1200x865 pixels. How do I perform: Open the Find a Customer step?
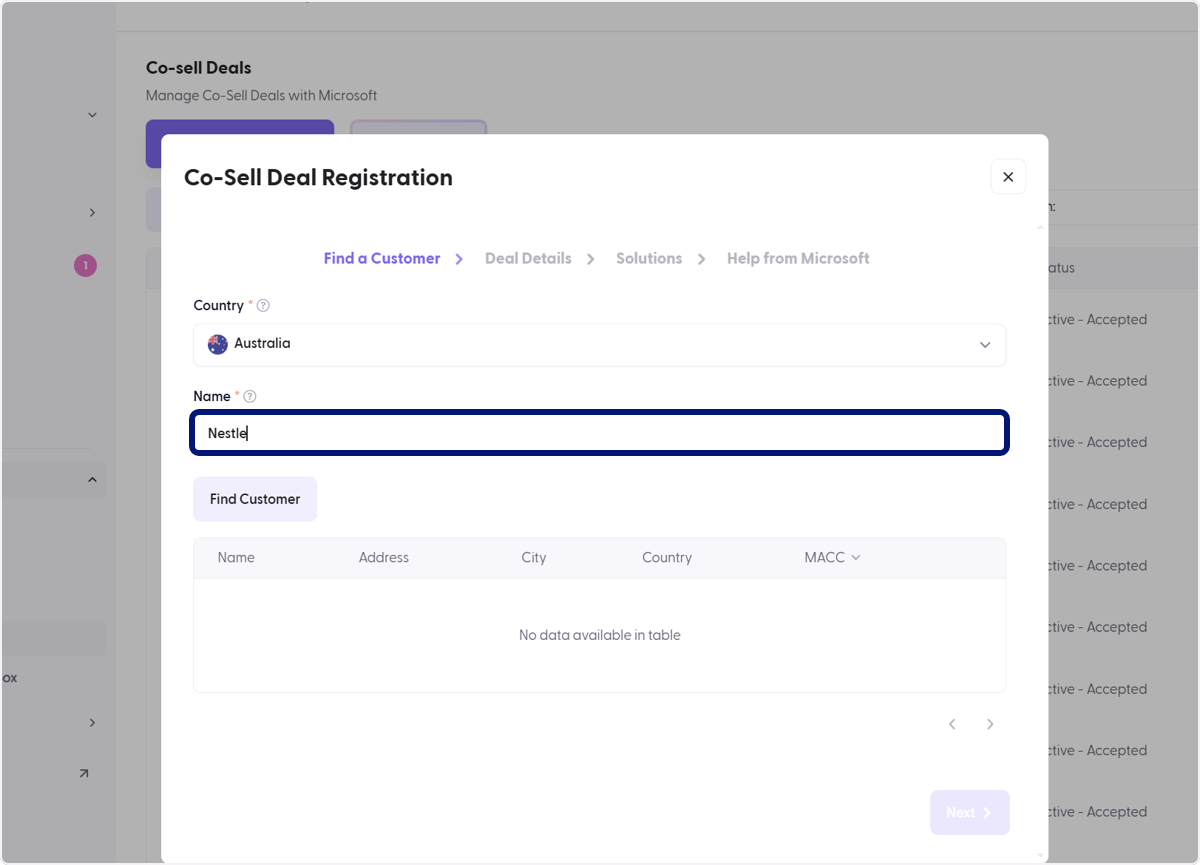point(382,258)
